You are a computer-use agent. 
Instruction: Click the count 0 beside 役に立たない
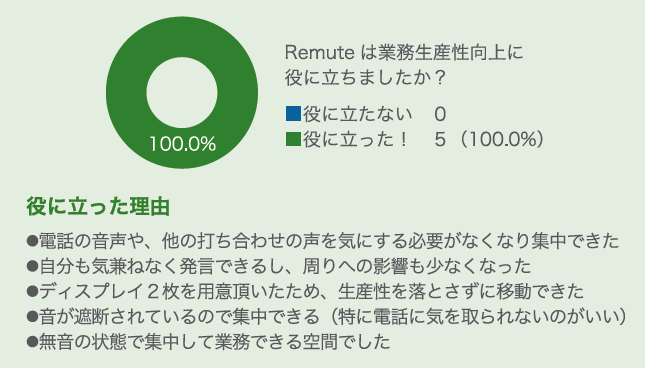[x=440, y=114]
